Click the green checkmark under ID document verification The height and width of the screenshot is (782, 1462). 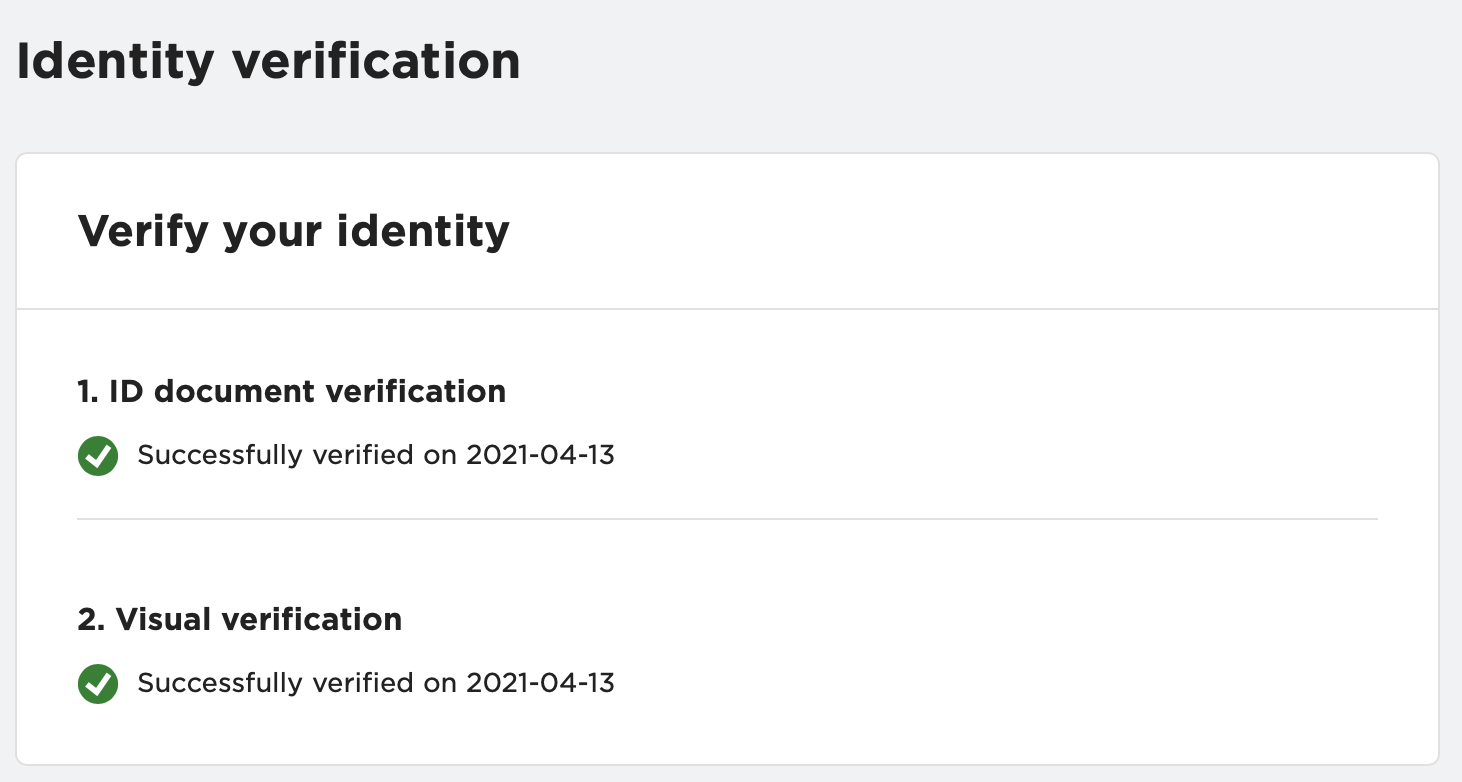(x=98, y=456)
